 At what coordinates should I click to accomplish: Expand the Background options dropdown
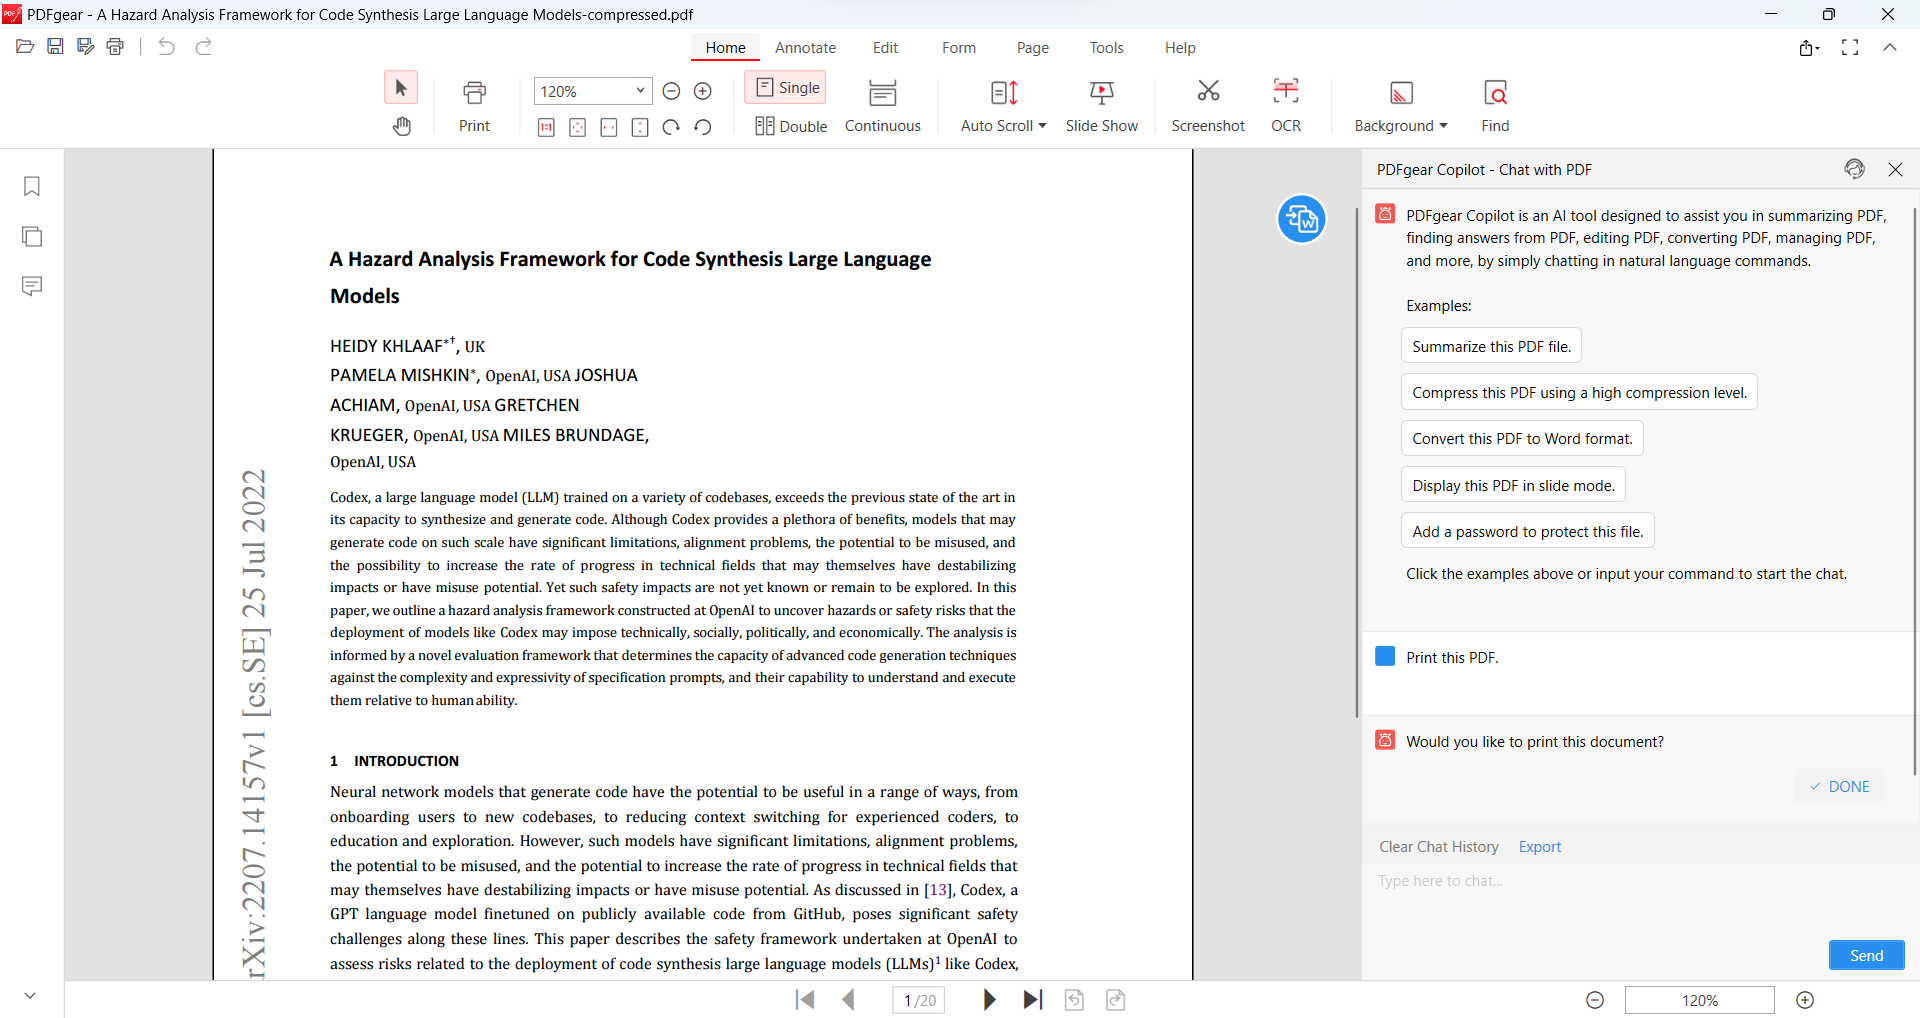point(1443,126)
